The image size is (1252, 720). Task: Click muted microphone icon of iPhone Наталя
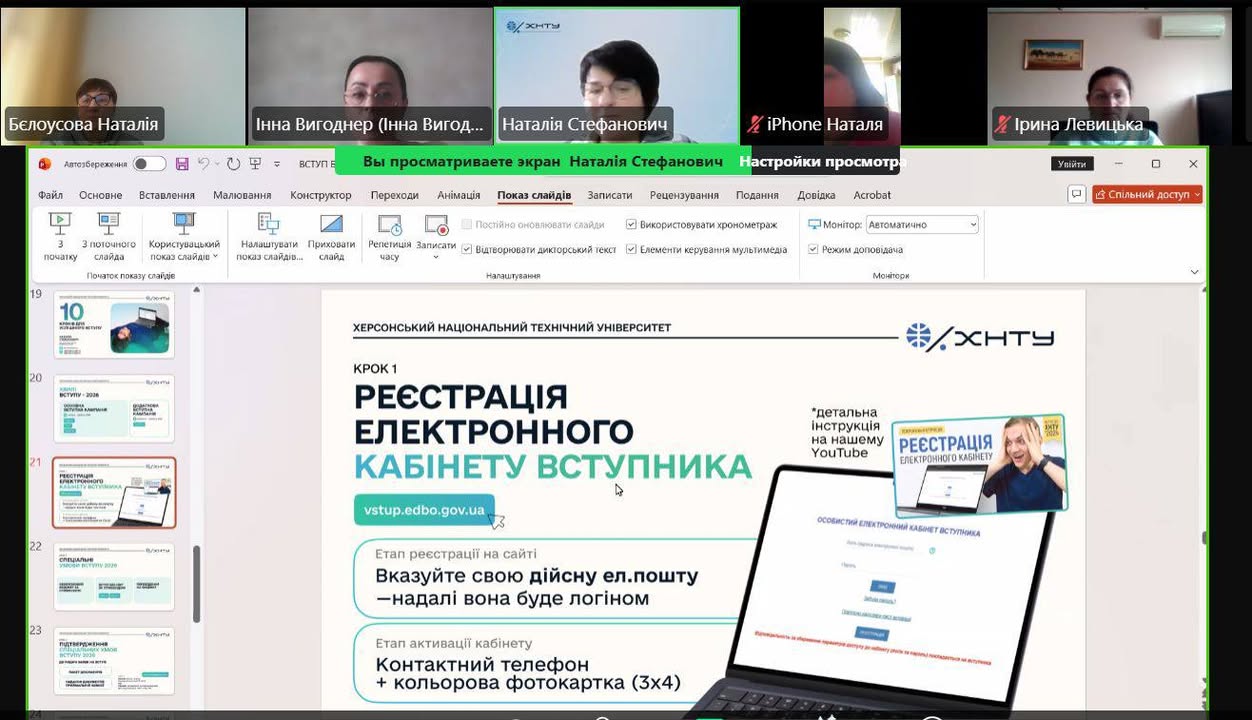pos(756,125)
